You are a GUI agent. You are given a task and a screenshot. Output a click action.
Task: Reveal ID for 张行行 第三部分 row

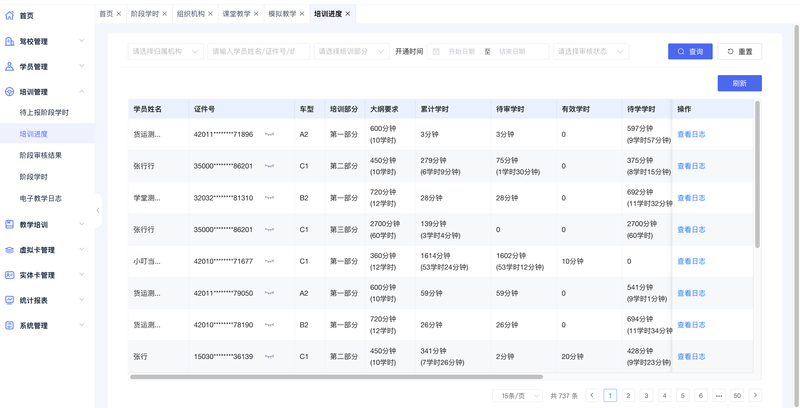269,230
